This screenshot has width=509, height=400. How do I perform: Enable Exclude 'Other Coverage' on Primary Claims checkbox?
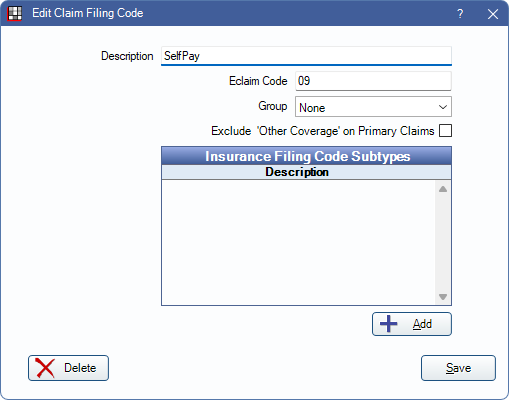point(445,131)
